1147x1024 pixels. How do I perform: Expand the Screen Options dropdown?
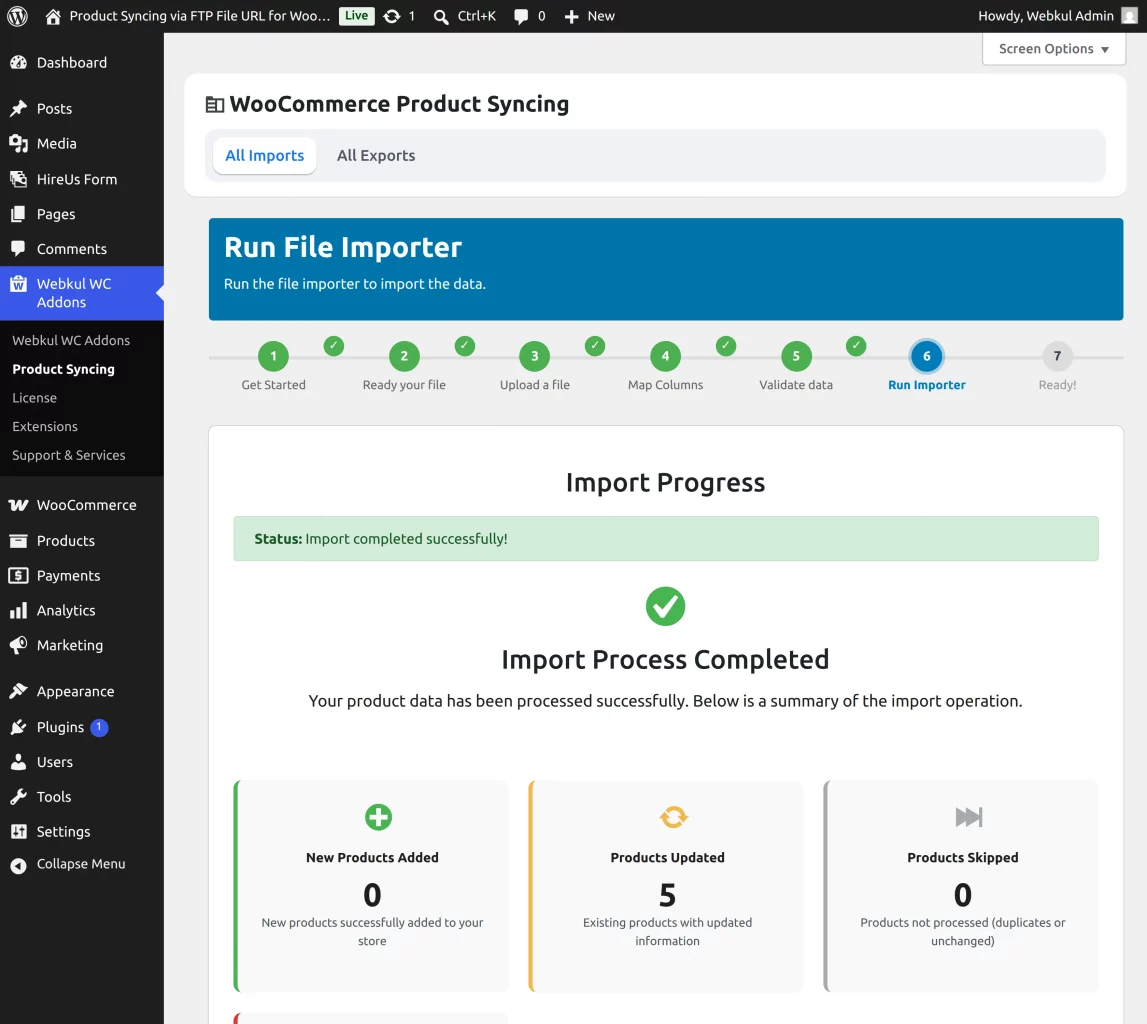pyautogui.click(x=1053, y=49)
